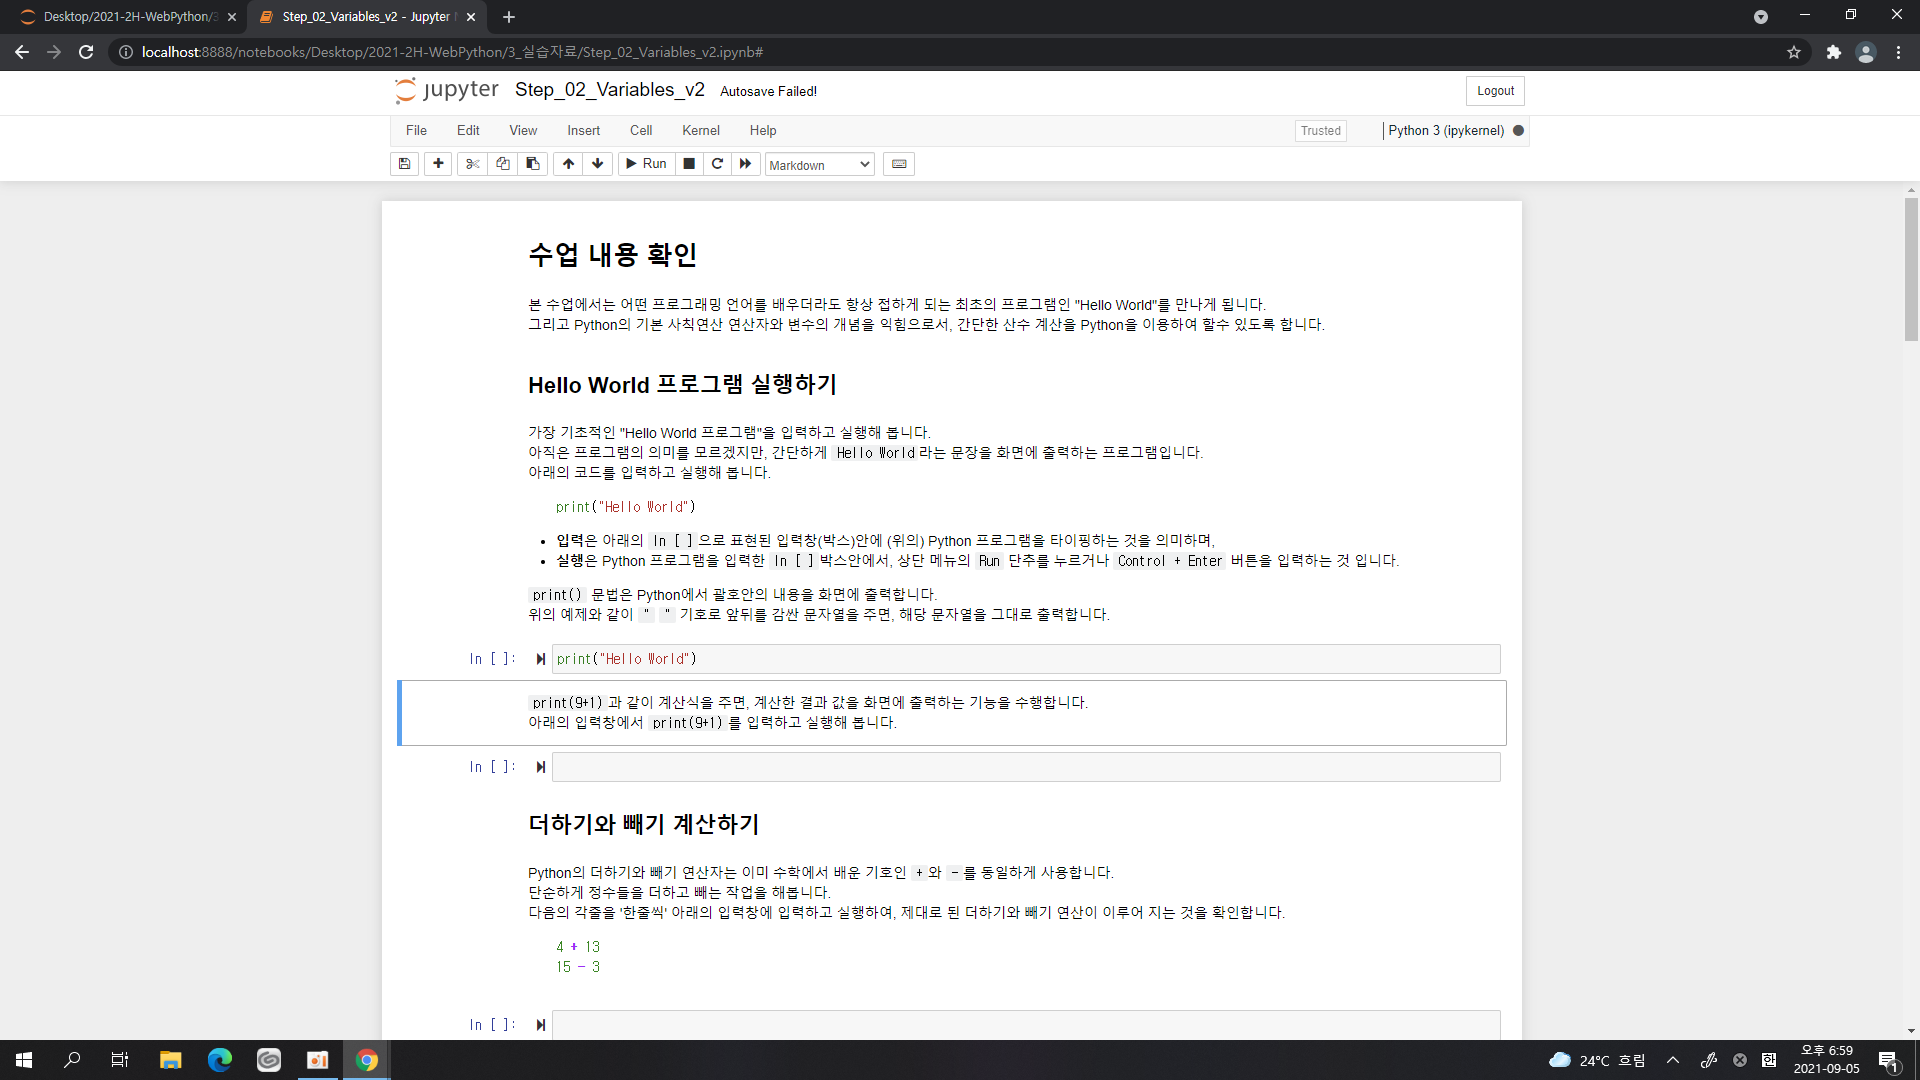Copy selected cells icon
Viewport: 1920px width, 1080px height.
click(x=503, y=164)
